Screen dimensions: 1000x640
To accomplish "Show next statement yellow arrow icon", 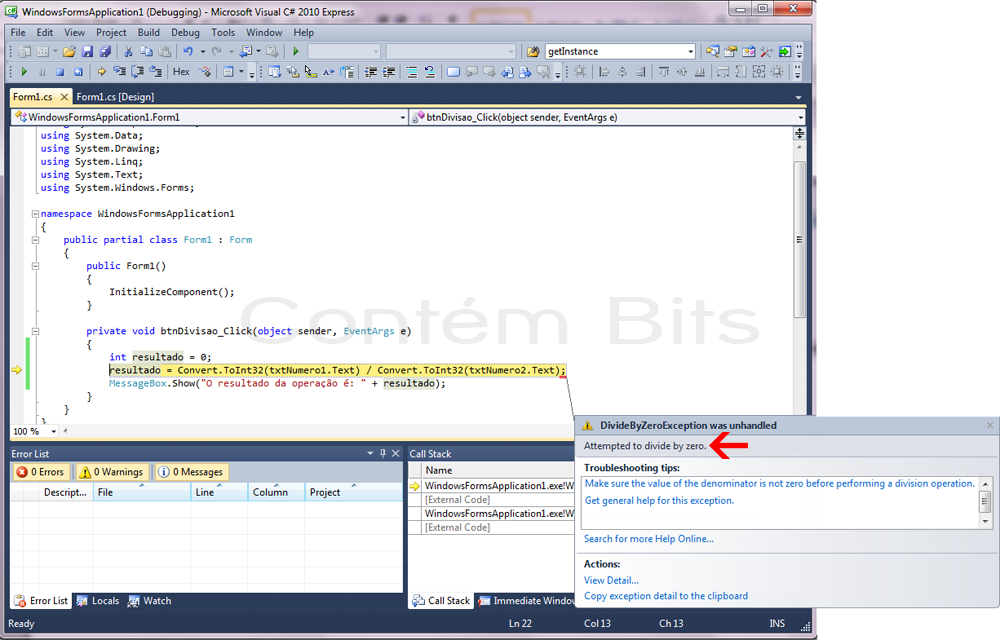I will (x=101, y=72).
